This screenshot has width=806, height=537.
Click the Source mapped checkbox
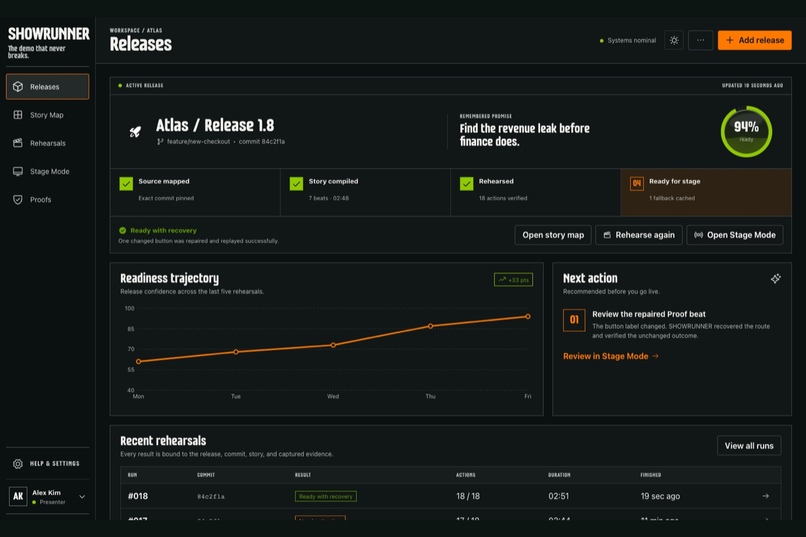[x=126, y=183]
